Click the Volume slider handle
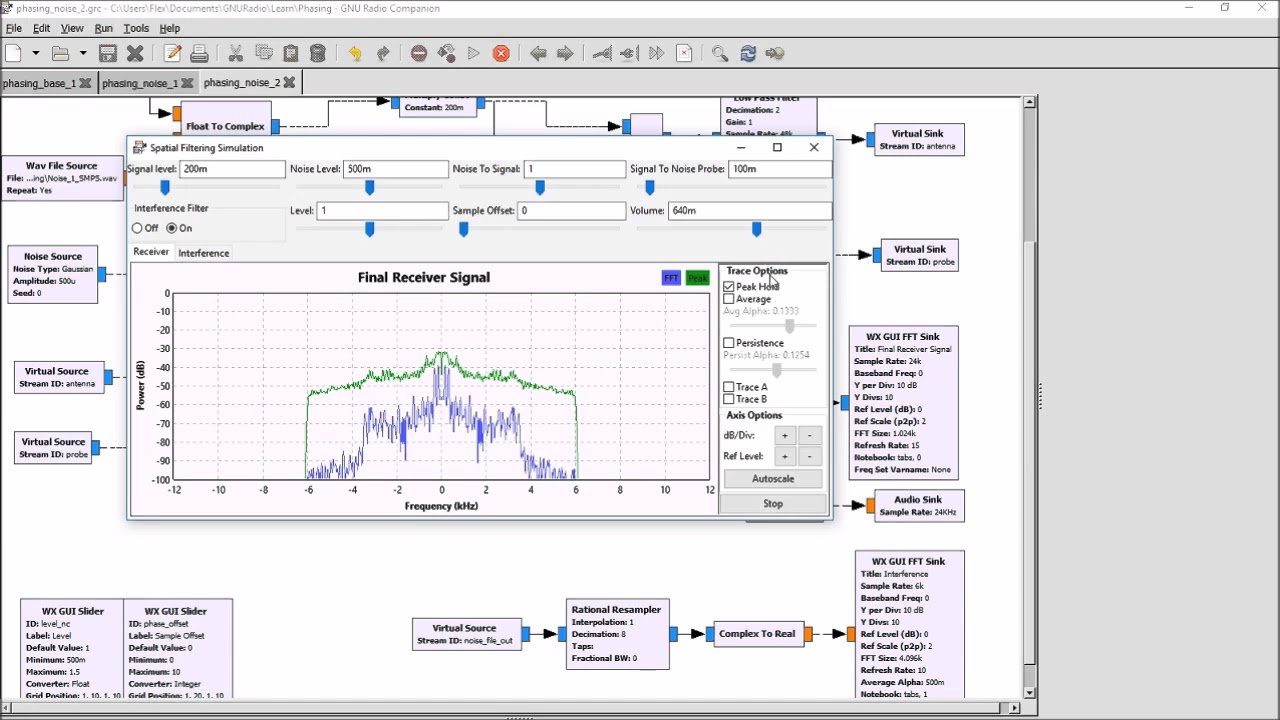This screenshot has width=1280, height=720. pyautogui.click(x=756, y=230)
